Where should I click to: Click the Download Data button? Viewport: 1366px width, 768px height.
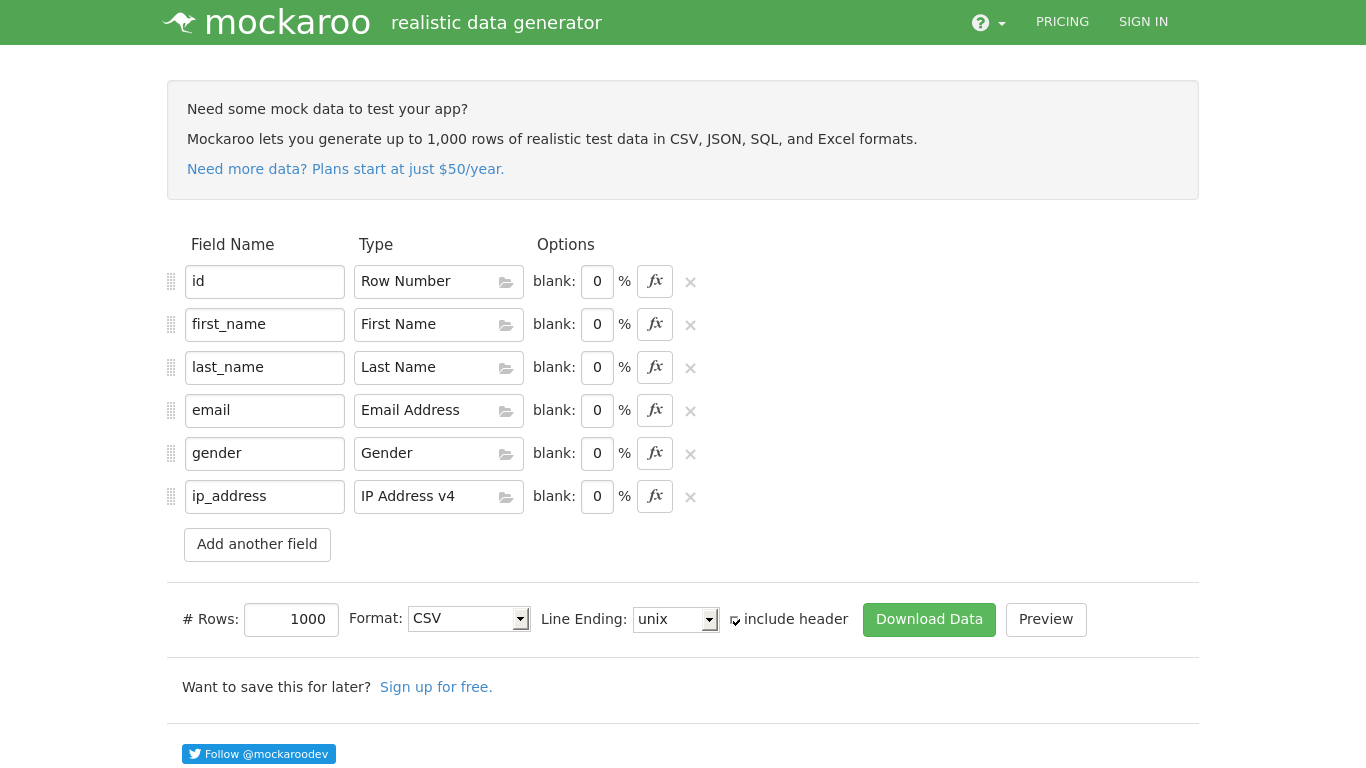tap(929, 620)
